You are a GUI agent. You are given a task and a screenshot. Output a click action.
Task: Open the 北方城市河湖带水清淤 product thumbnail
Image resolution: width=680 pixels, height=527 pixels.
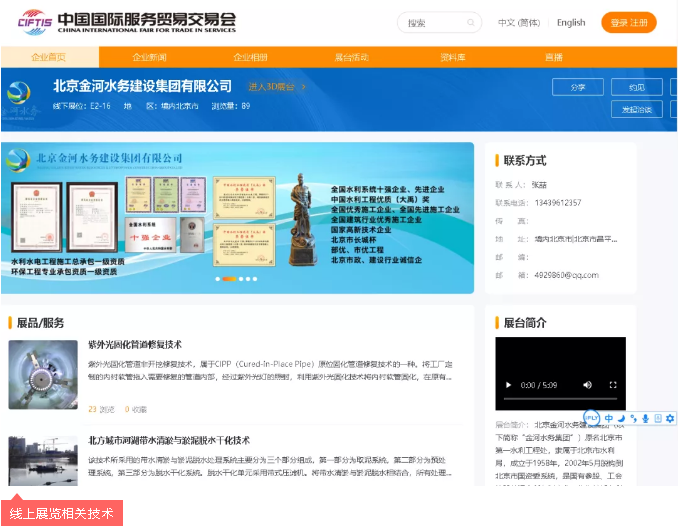(43, 461)
